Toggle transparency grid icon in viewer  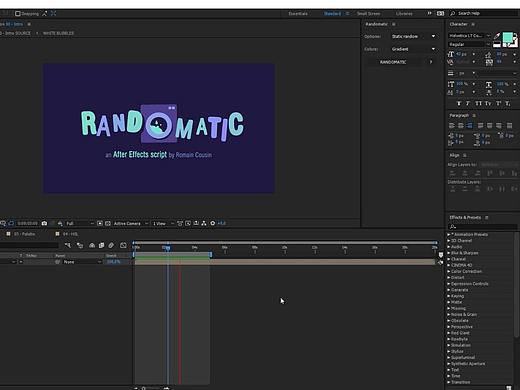point(108,223)
